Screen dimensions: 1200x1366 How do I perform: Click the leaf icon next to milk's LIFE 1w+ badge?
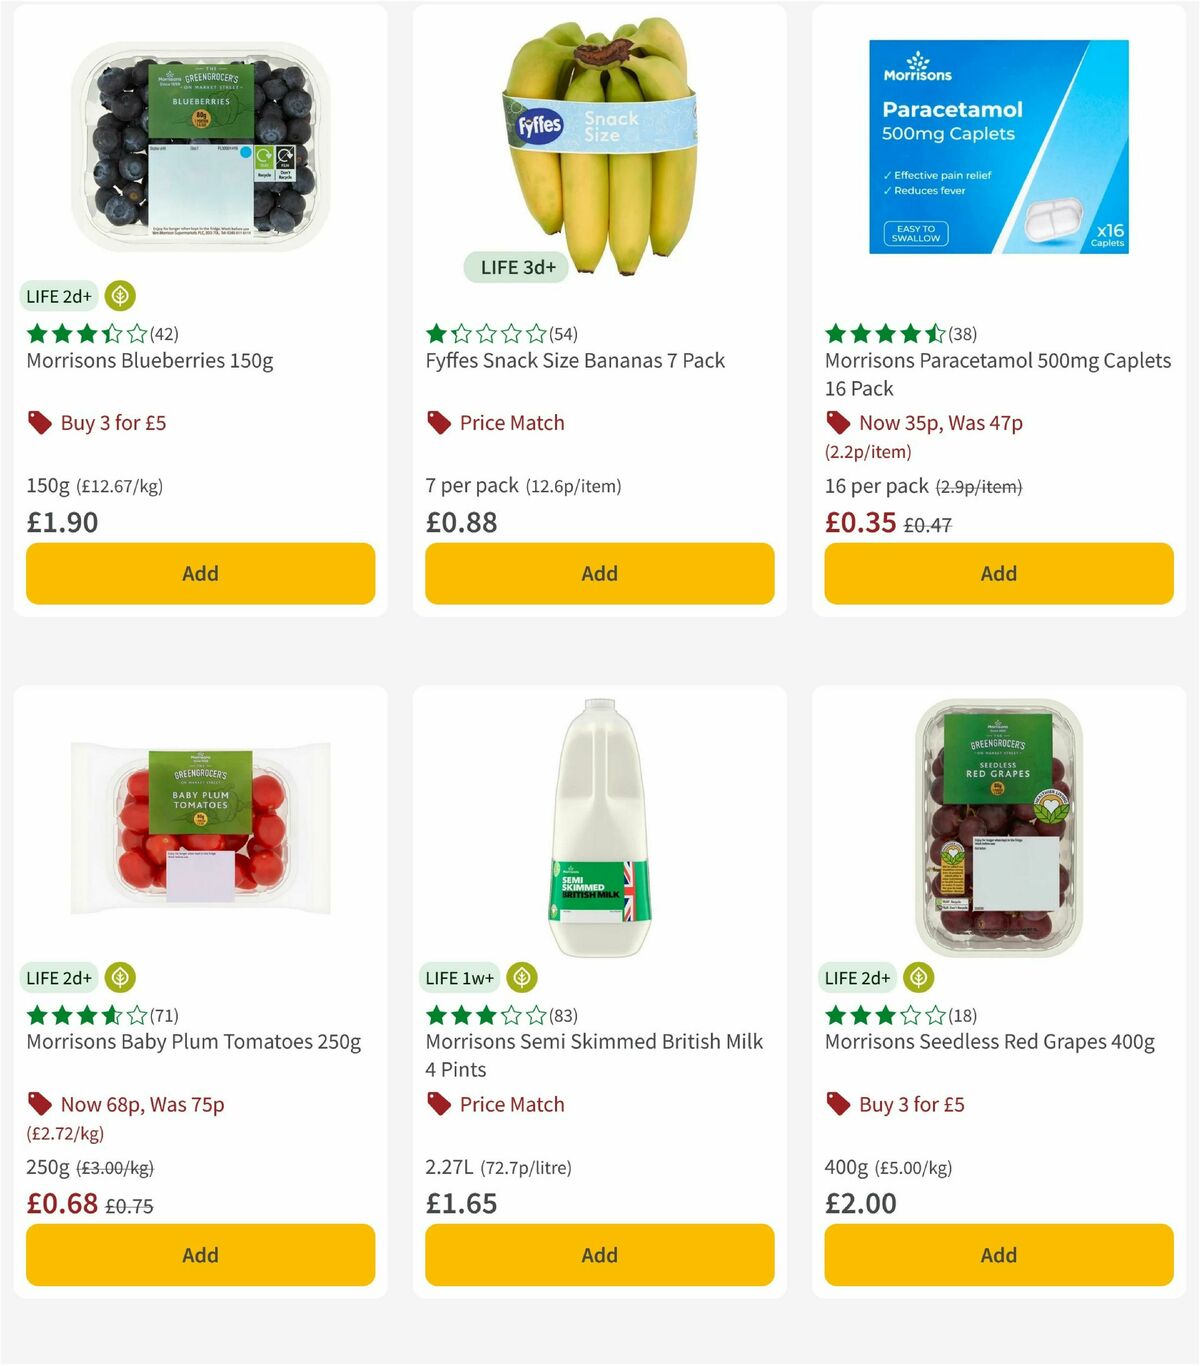click(x=521, y=977)
